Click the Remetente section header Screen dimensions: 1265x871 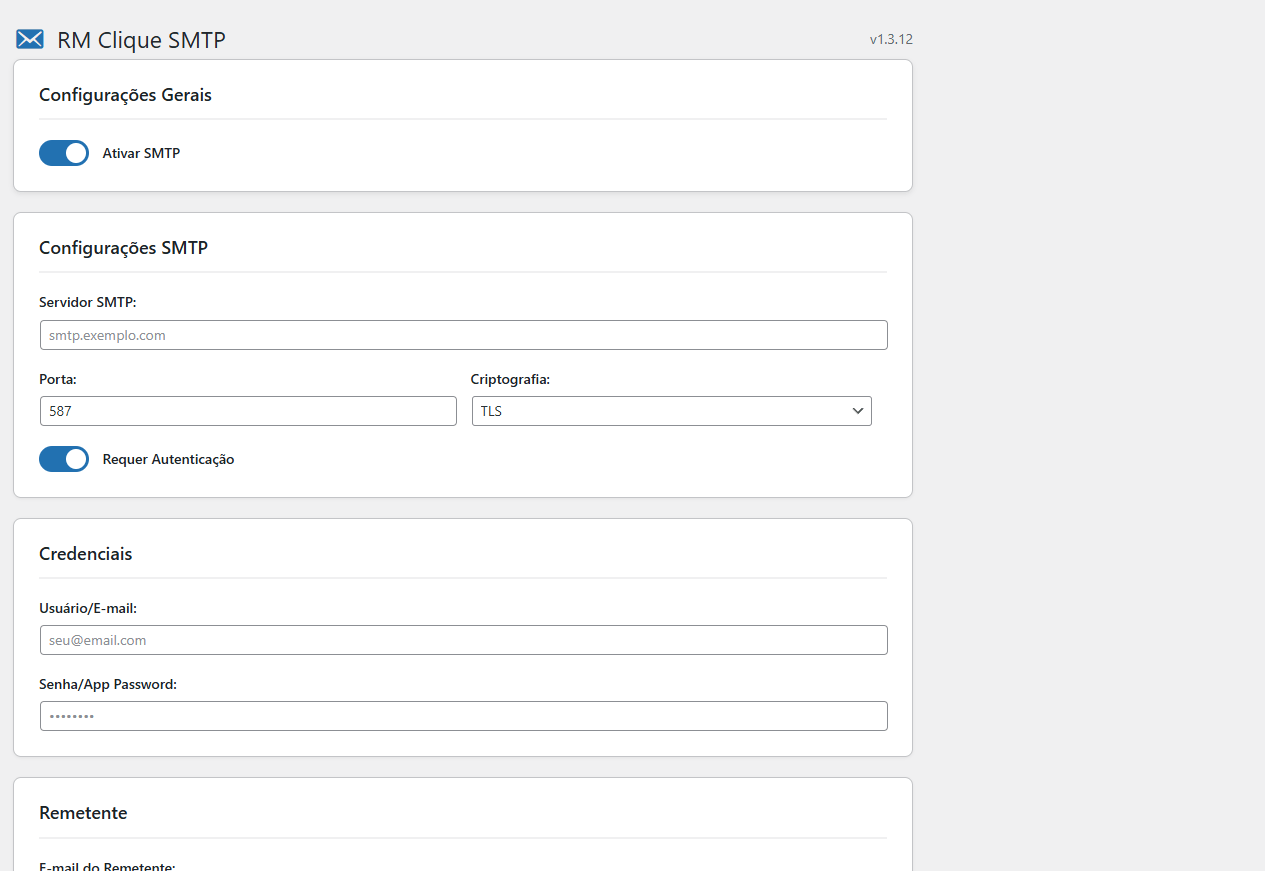pyautogui.click(x=83, y=812)
